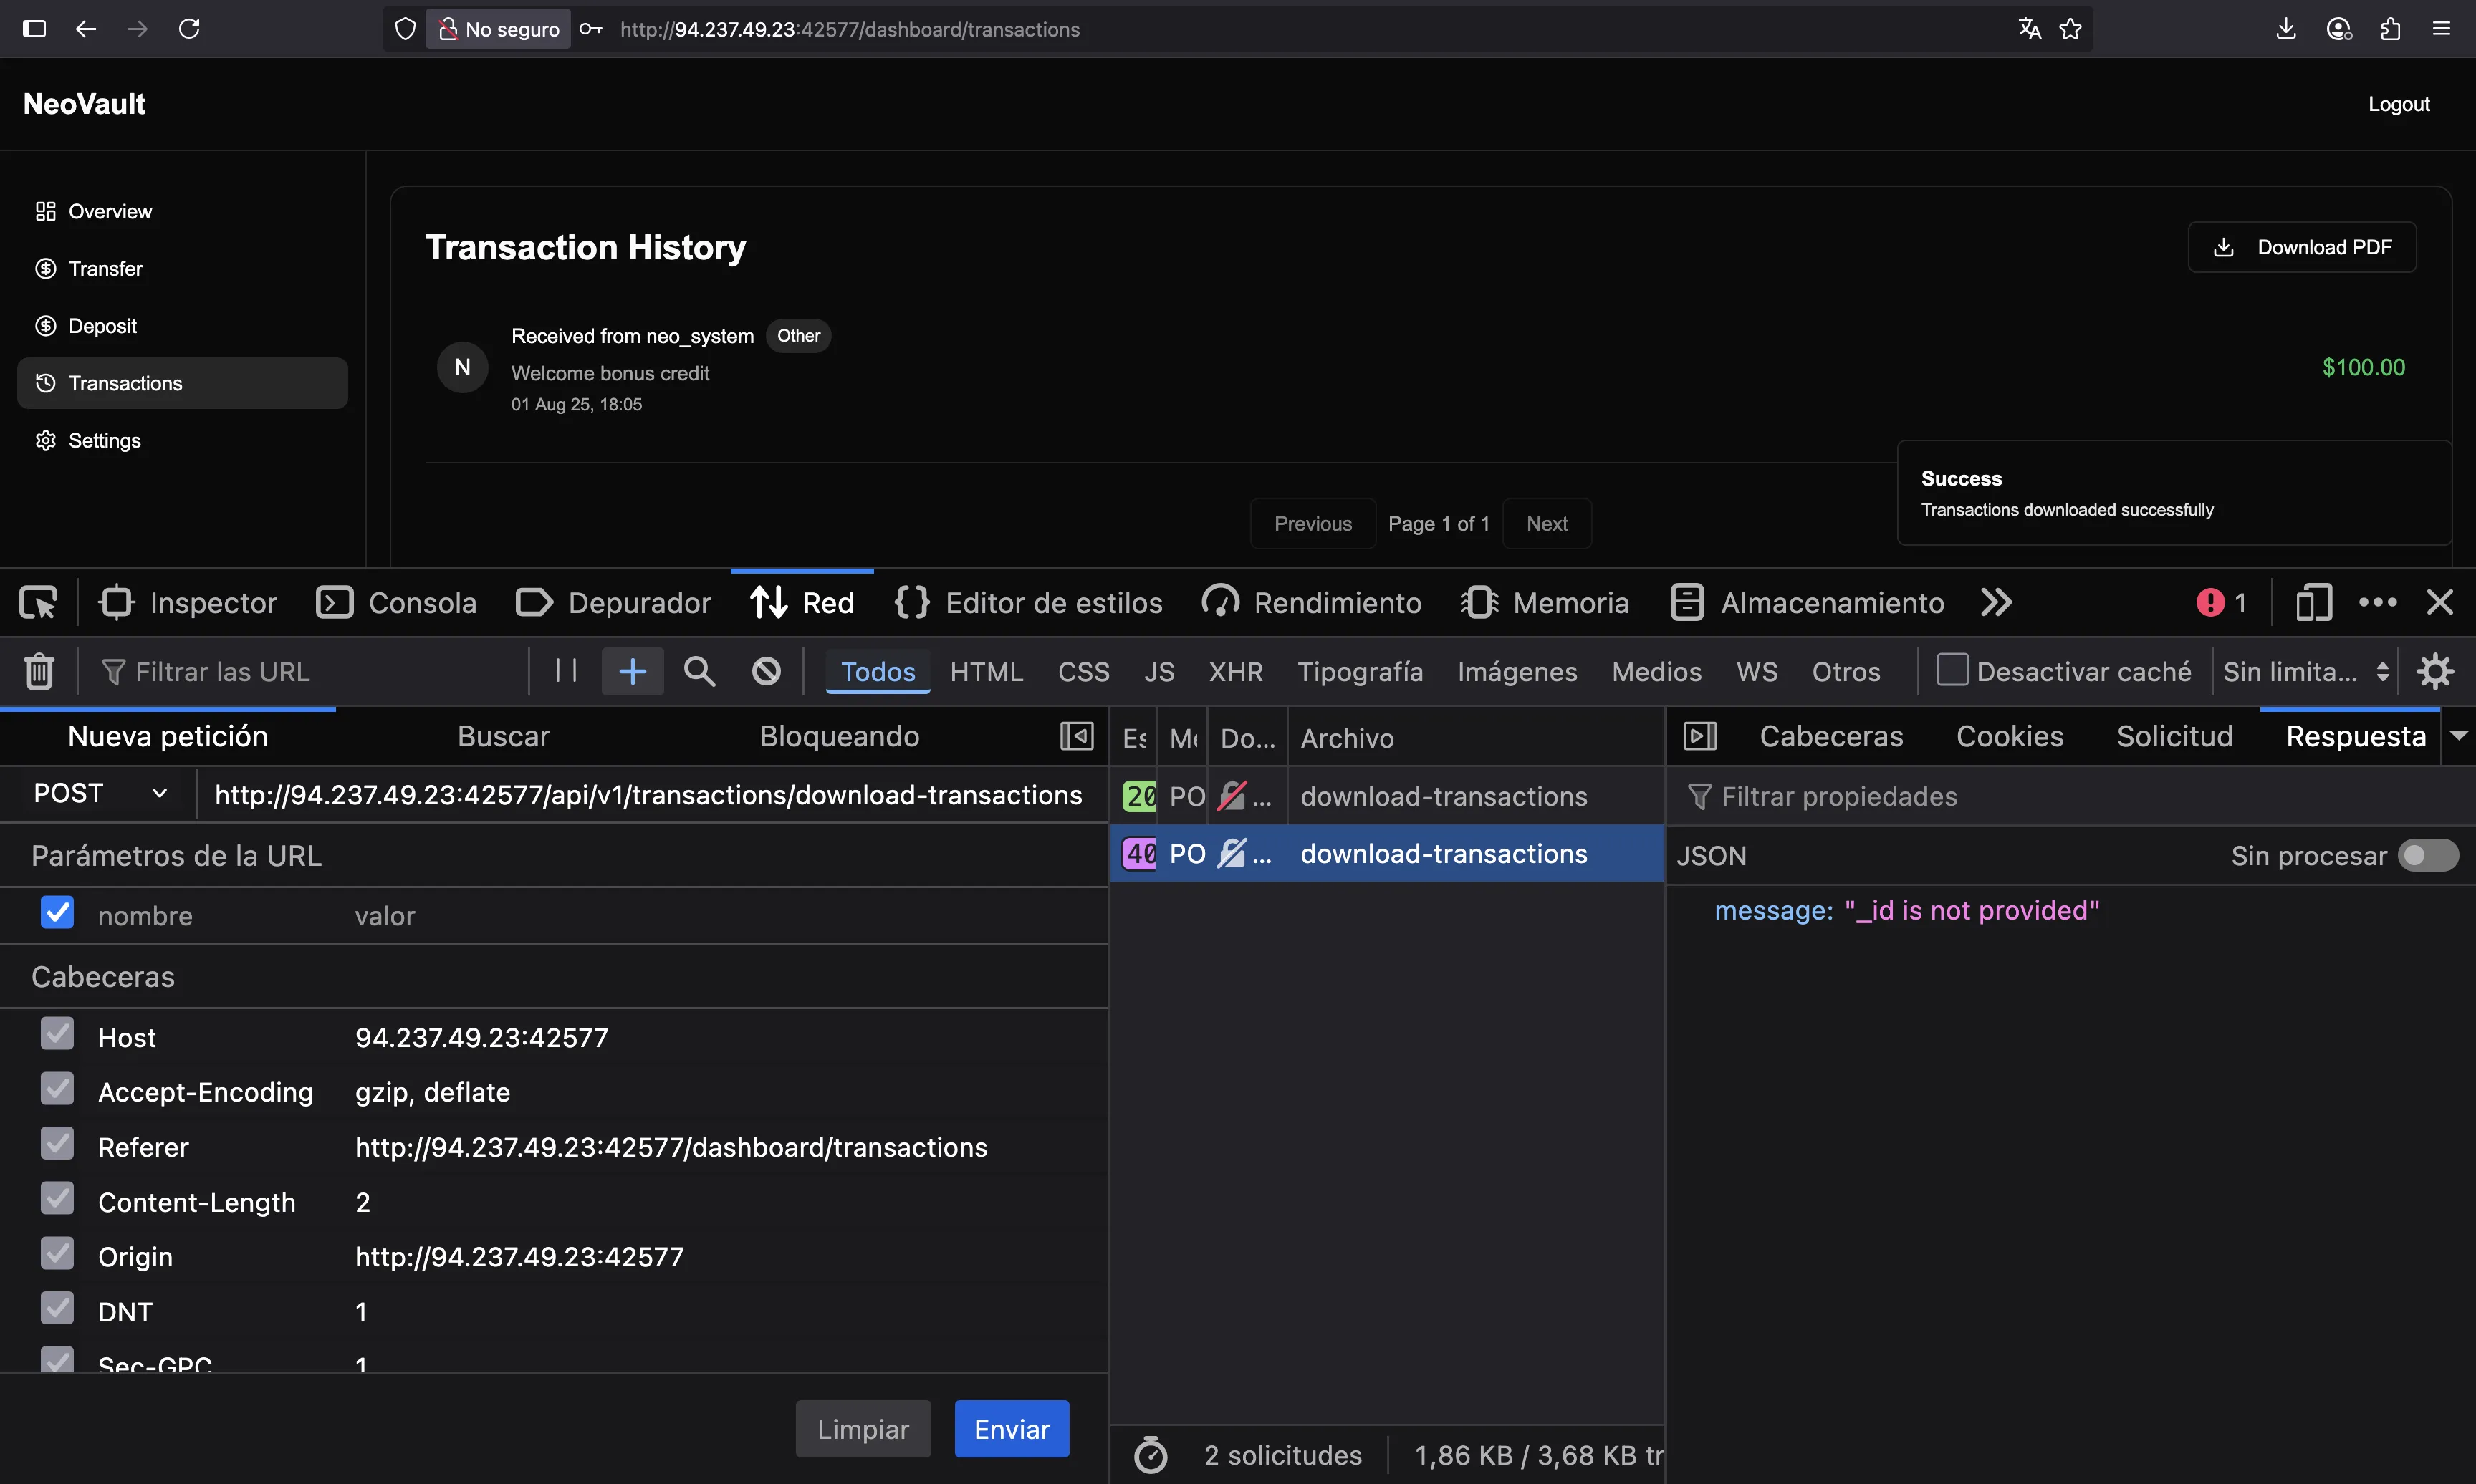Image resolution: width=2476 pixels, height=1484 pixels.
Task: Pause network recording
Action: (566, 671)
